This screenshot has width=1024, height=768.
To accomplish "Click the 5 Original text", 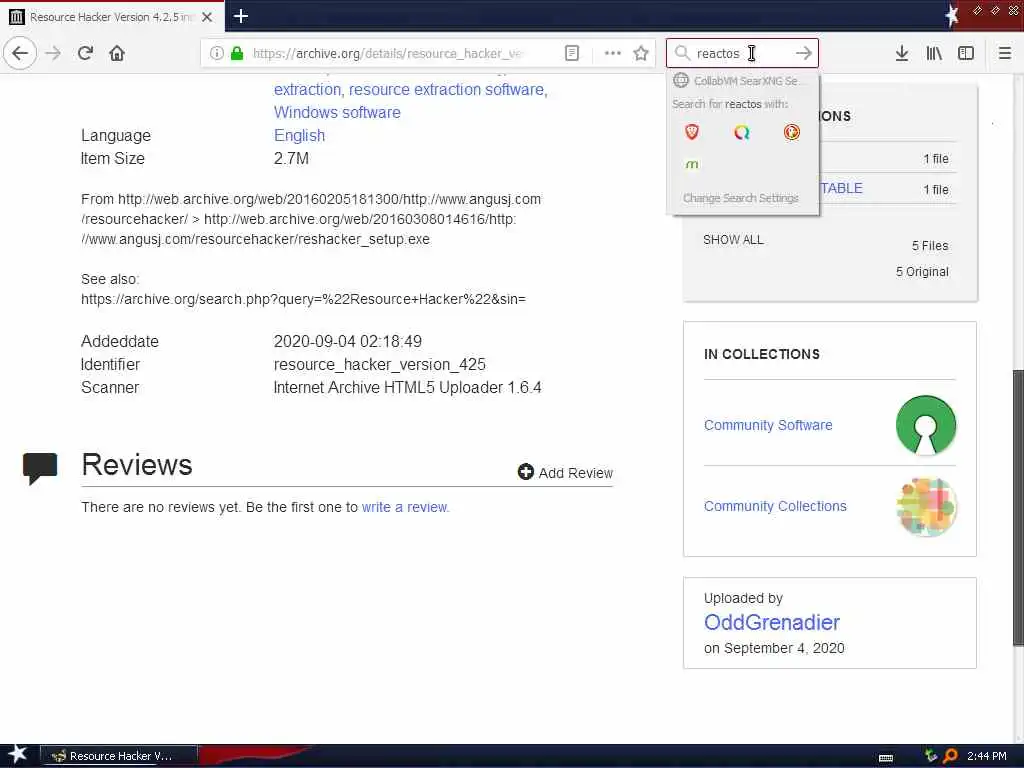I will (x=922, y=272).
